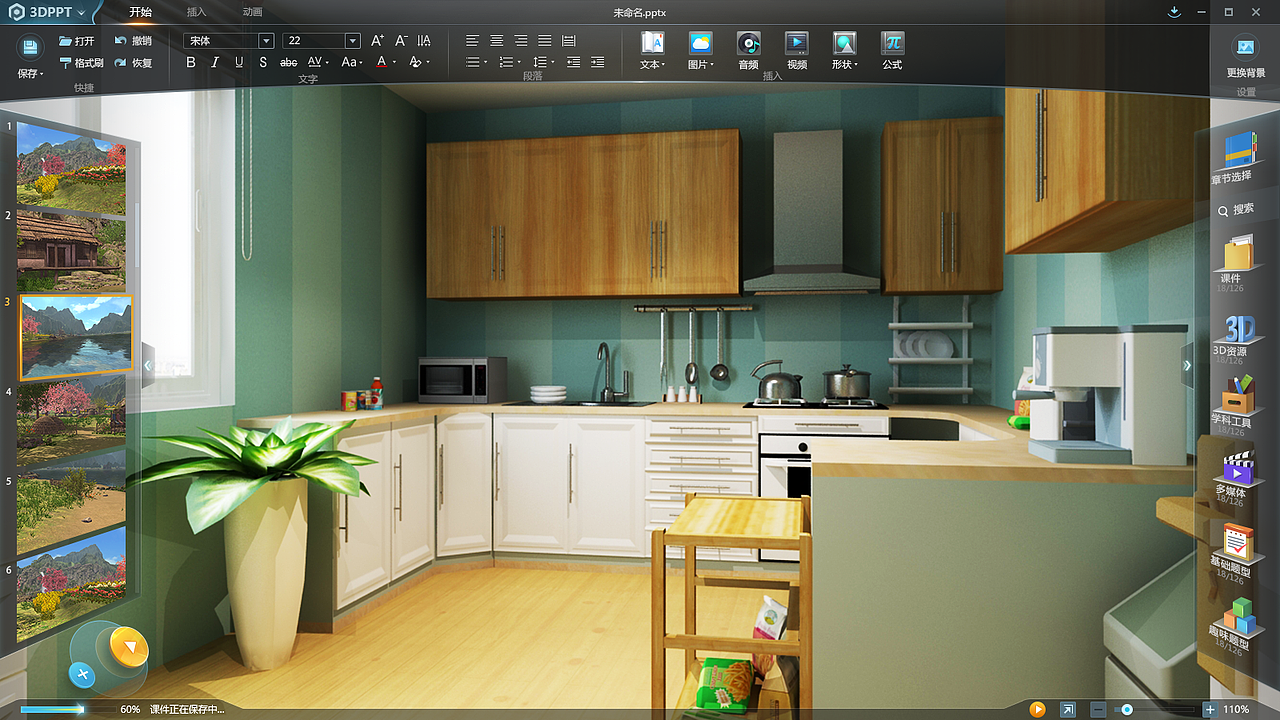Open the 图片 picture insert dropdown
1280x720 pixels.
[x=700, y=50]
